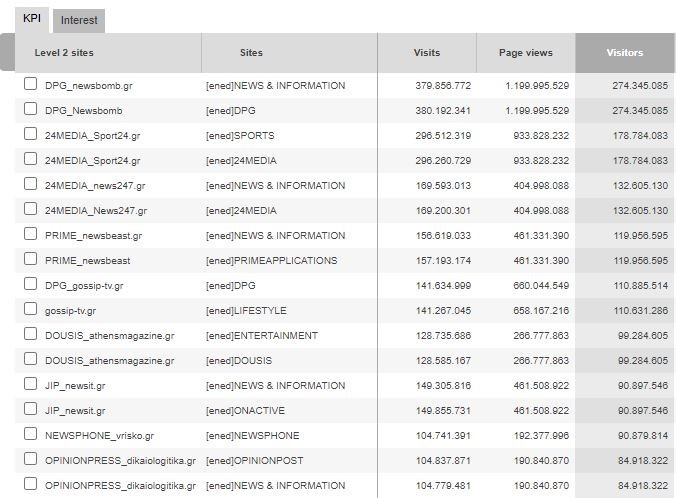
Task: Switch to the Interest tab
Action: [x=79, y=20]
